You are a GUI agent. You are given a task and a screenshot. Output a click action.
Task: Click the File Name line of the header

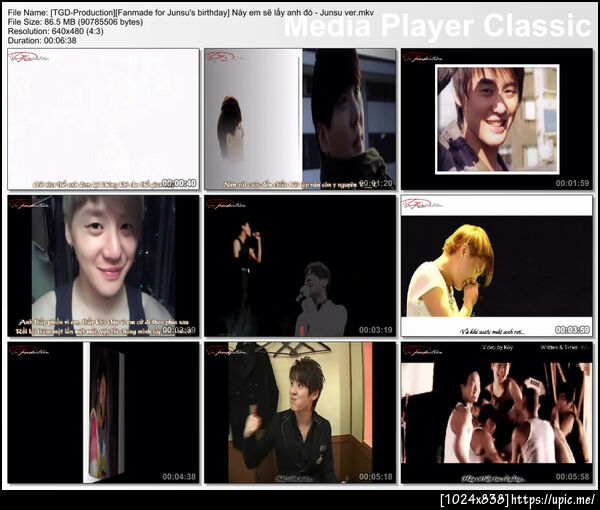(x=191, y=13)
